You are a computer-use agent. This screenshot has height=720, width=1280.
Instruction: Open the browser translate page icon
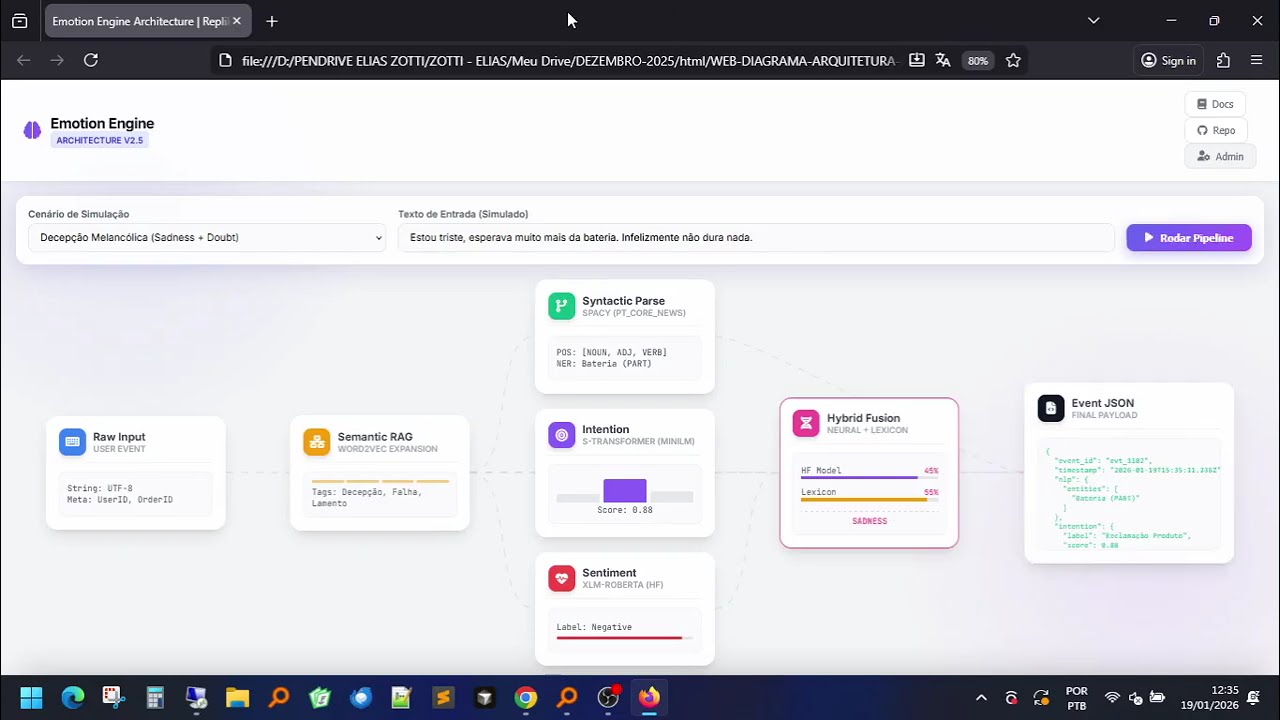[x=943, y=60]
